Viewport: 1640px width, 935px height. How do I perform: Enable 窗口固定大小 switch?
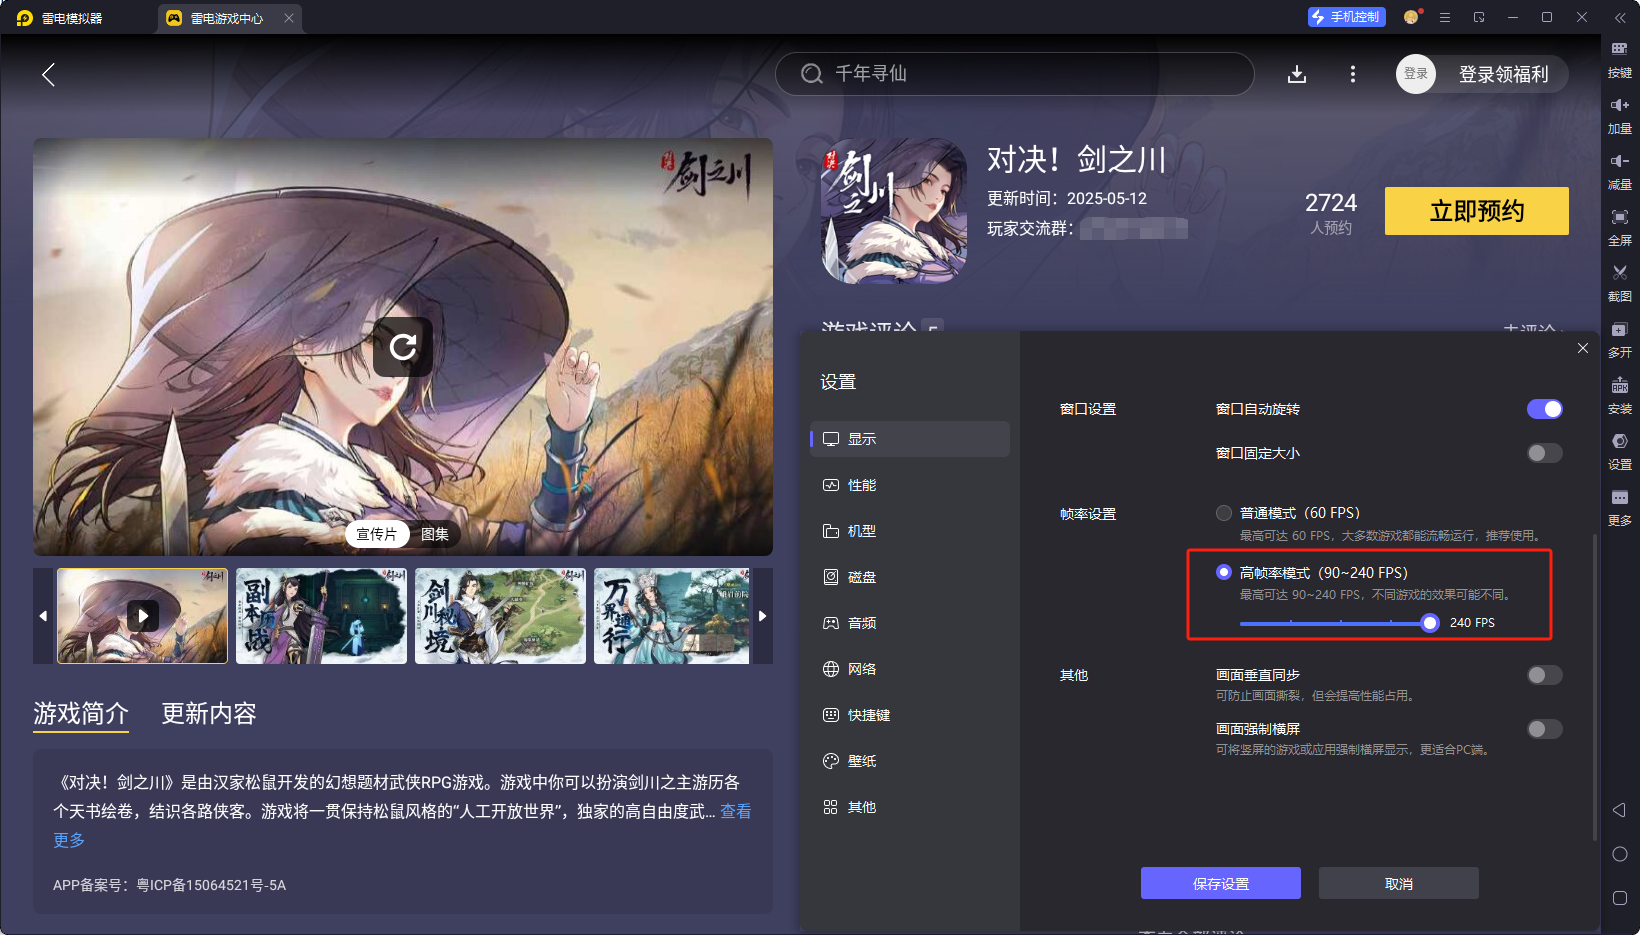coord(1544,453)
